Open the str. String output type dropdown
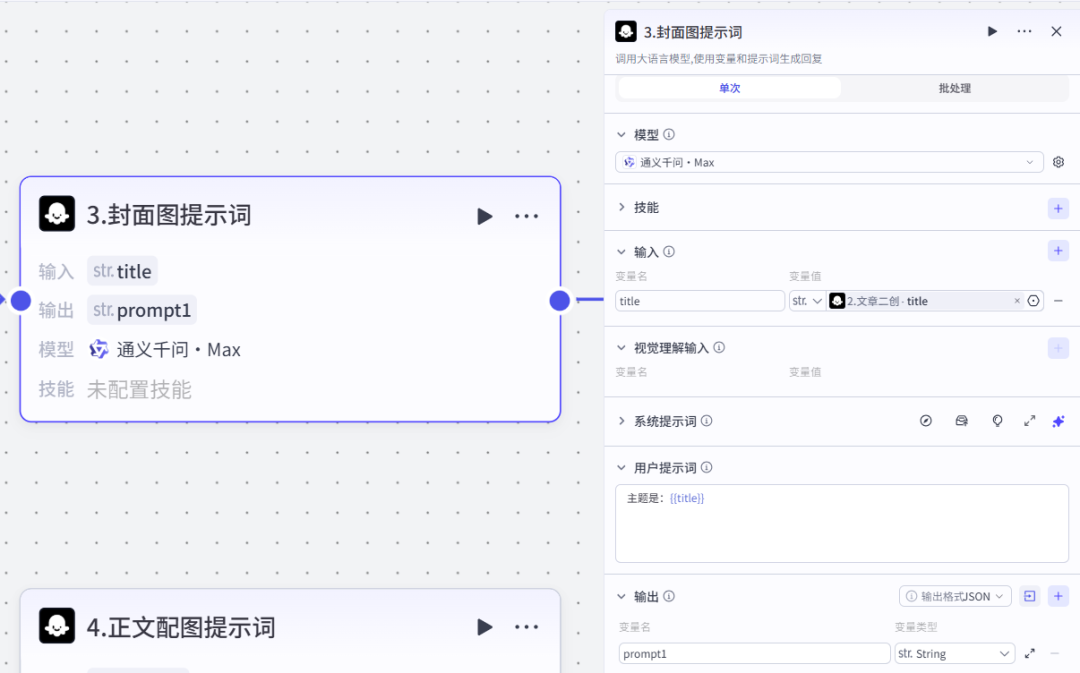Screen dimensions: 1080x673 click(x=953, y=652)
